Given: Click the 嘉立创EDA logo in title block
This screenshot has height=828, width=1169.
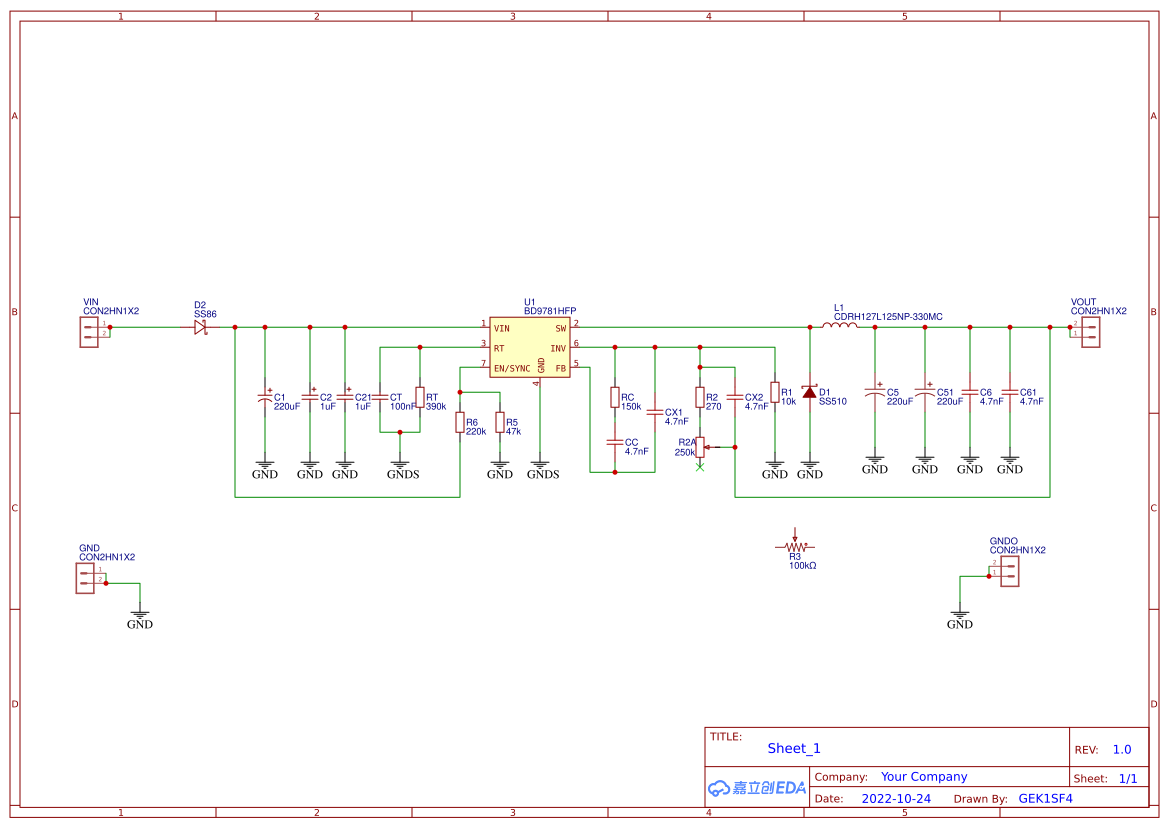Looking at the screenshot, I should [x=755, y=788].
